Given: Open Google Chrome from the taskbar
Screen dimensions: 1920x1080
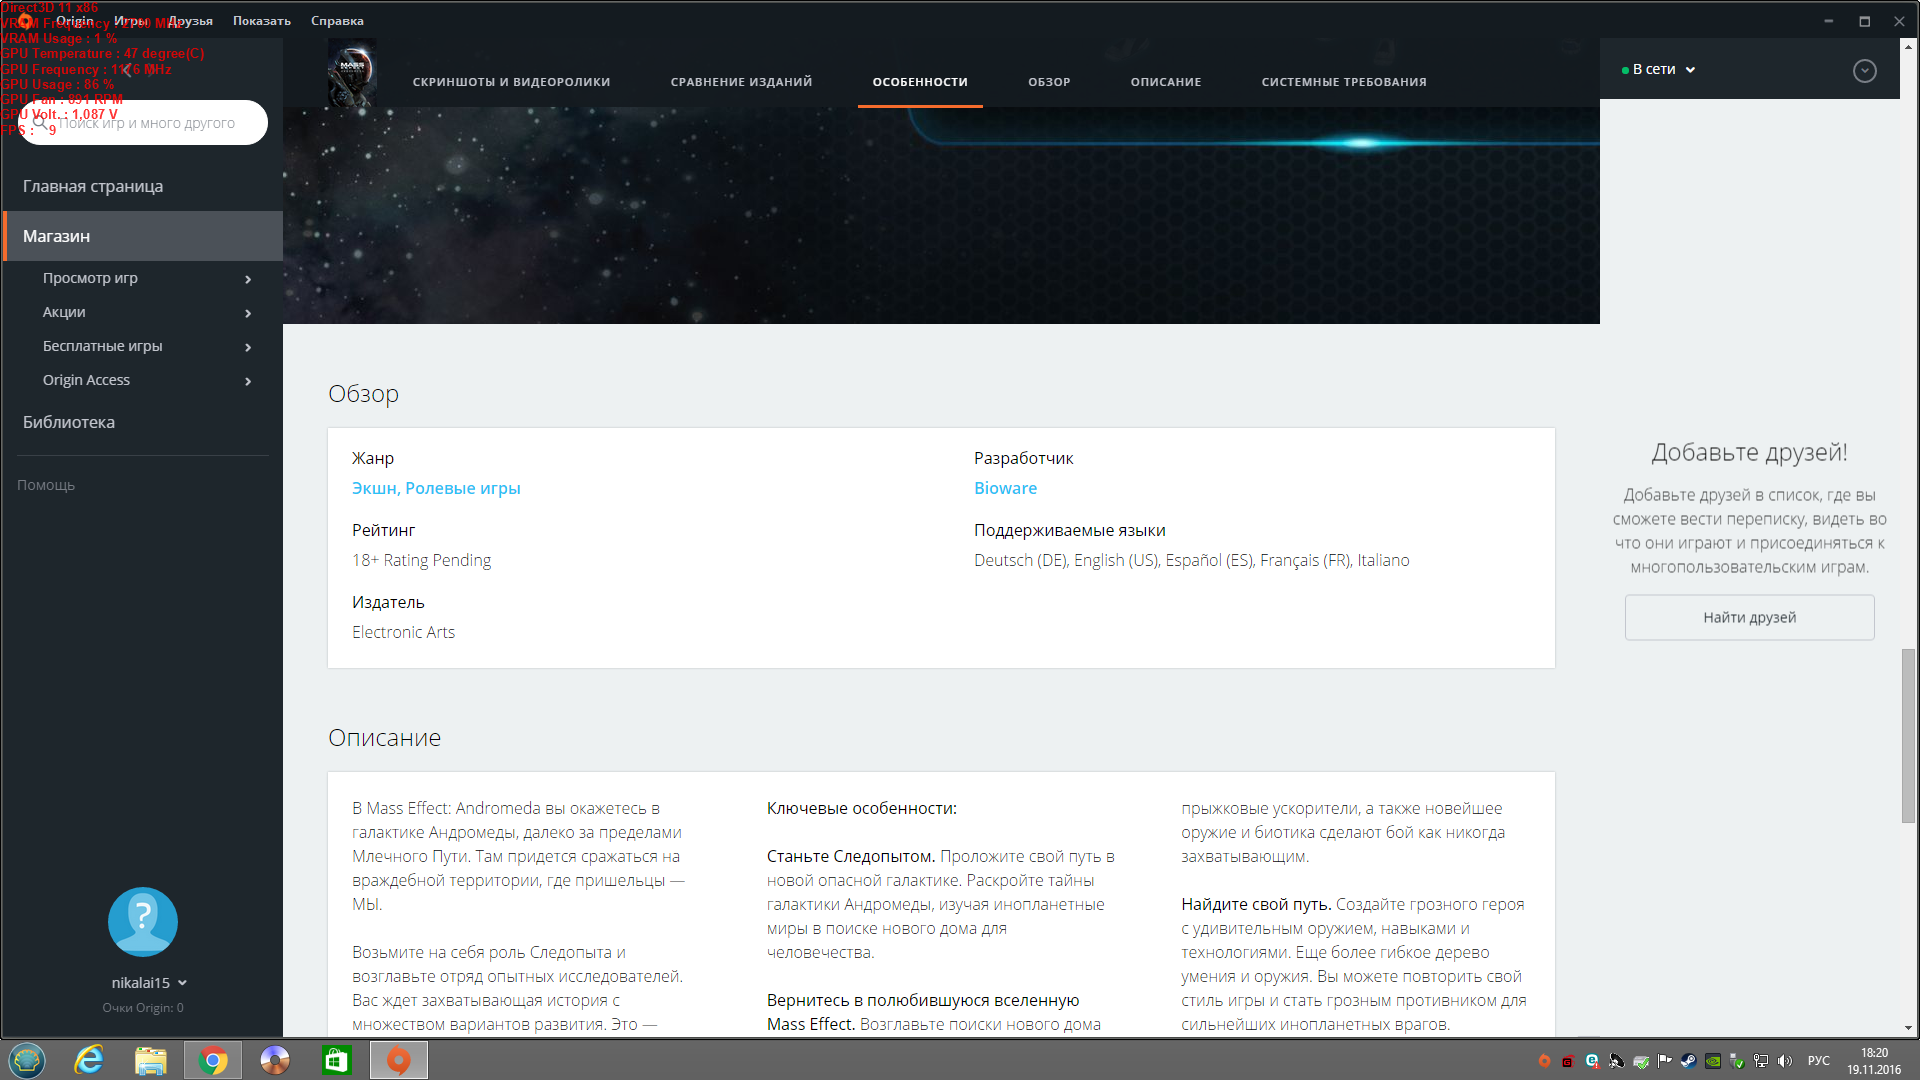Looking at the screenshot, I should (213, 1060).
